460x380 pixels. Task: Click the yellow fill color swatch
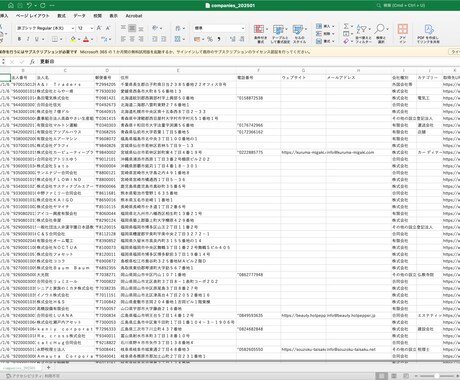(x=73, y=39)
